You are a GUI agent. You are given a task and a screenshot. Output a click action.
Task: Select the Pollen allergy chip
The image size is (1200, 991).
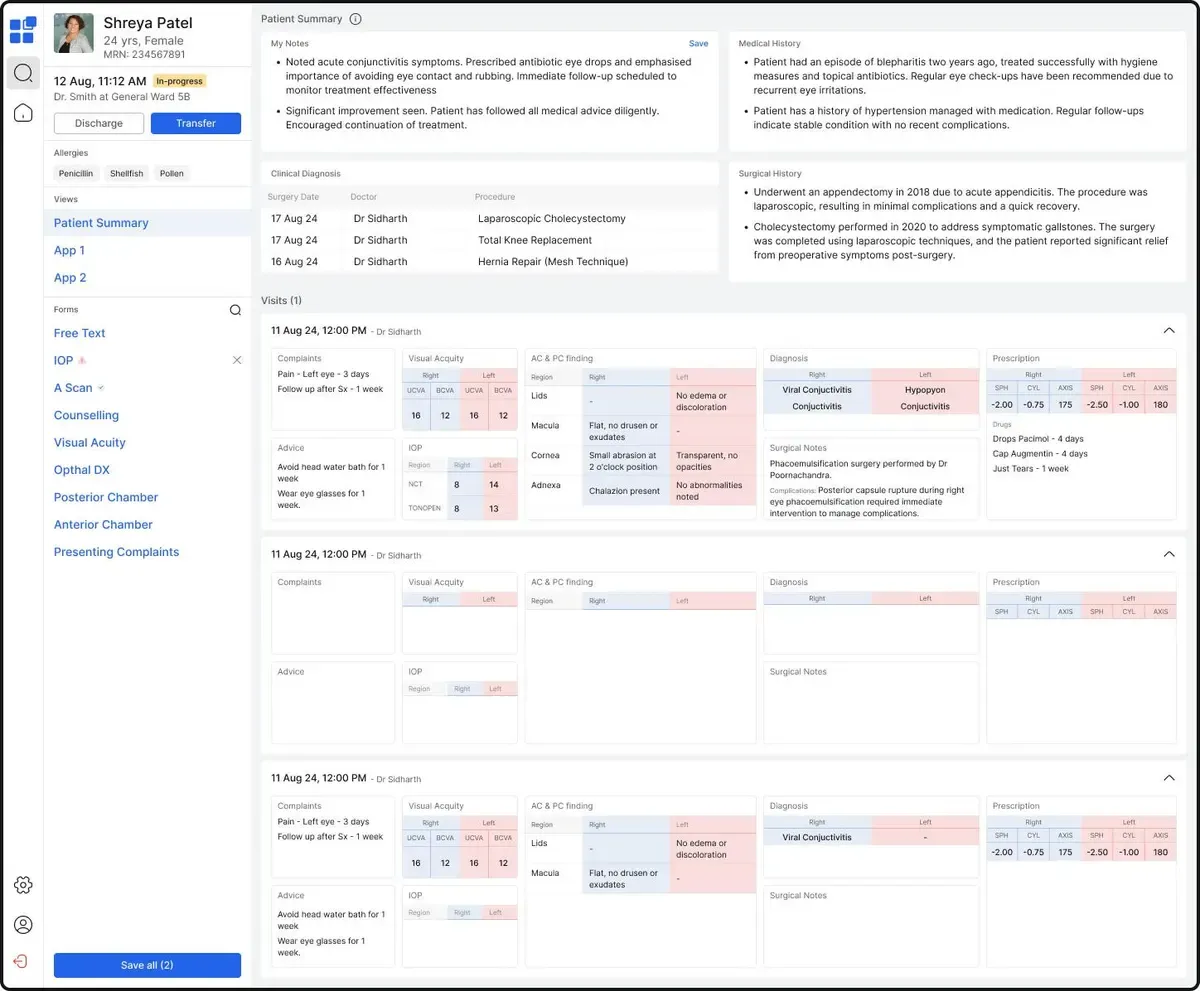pos(171,173)
